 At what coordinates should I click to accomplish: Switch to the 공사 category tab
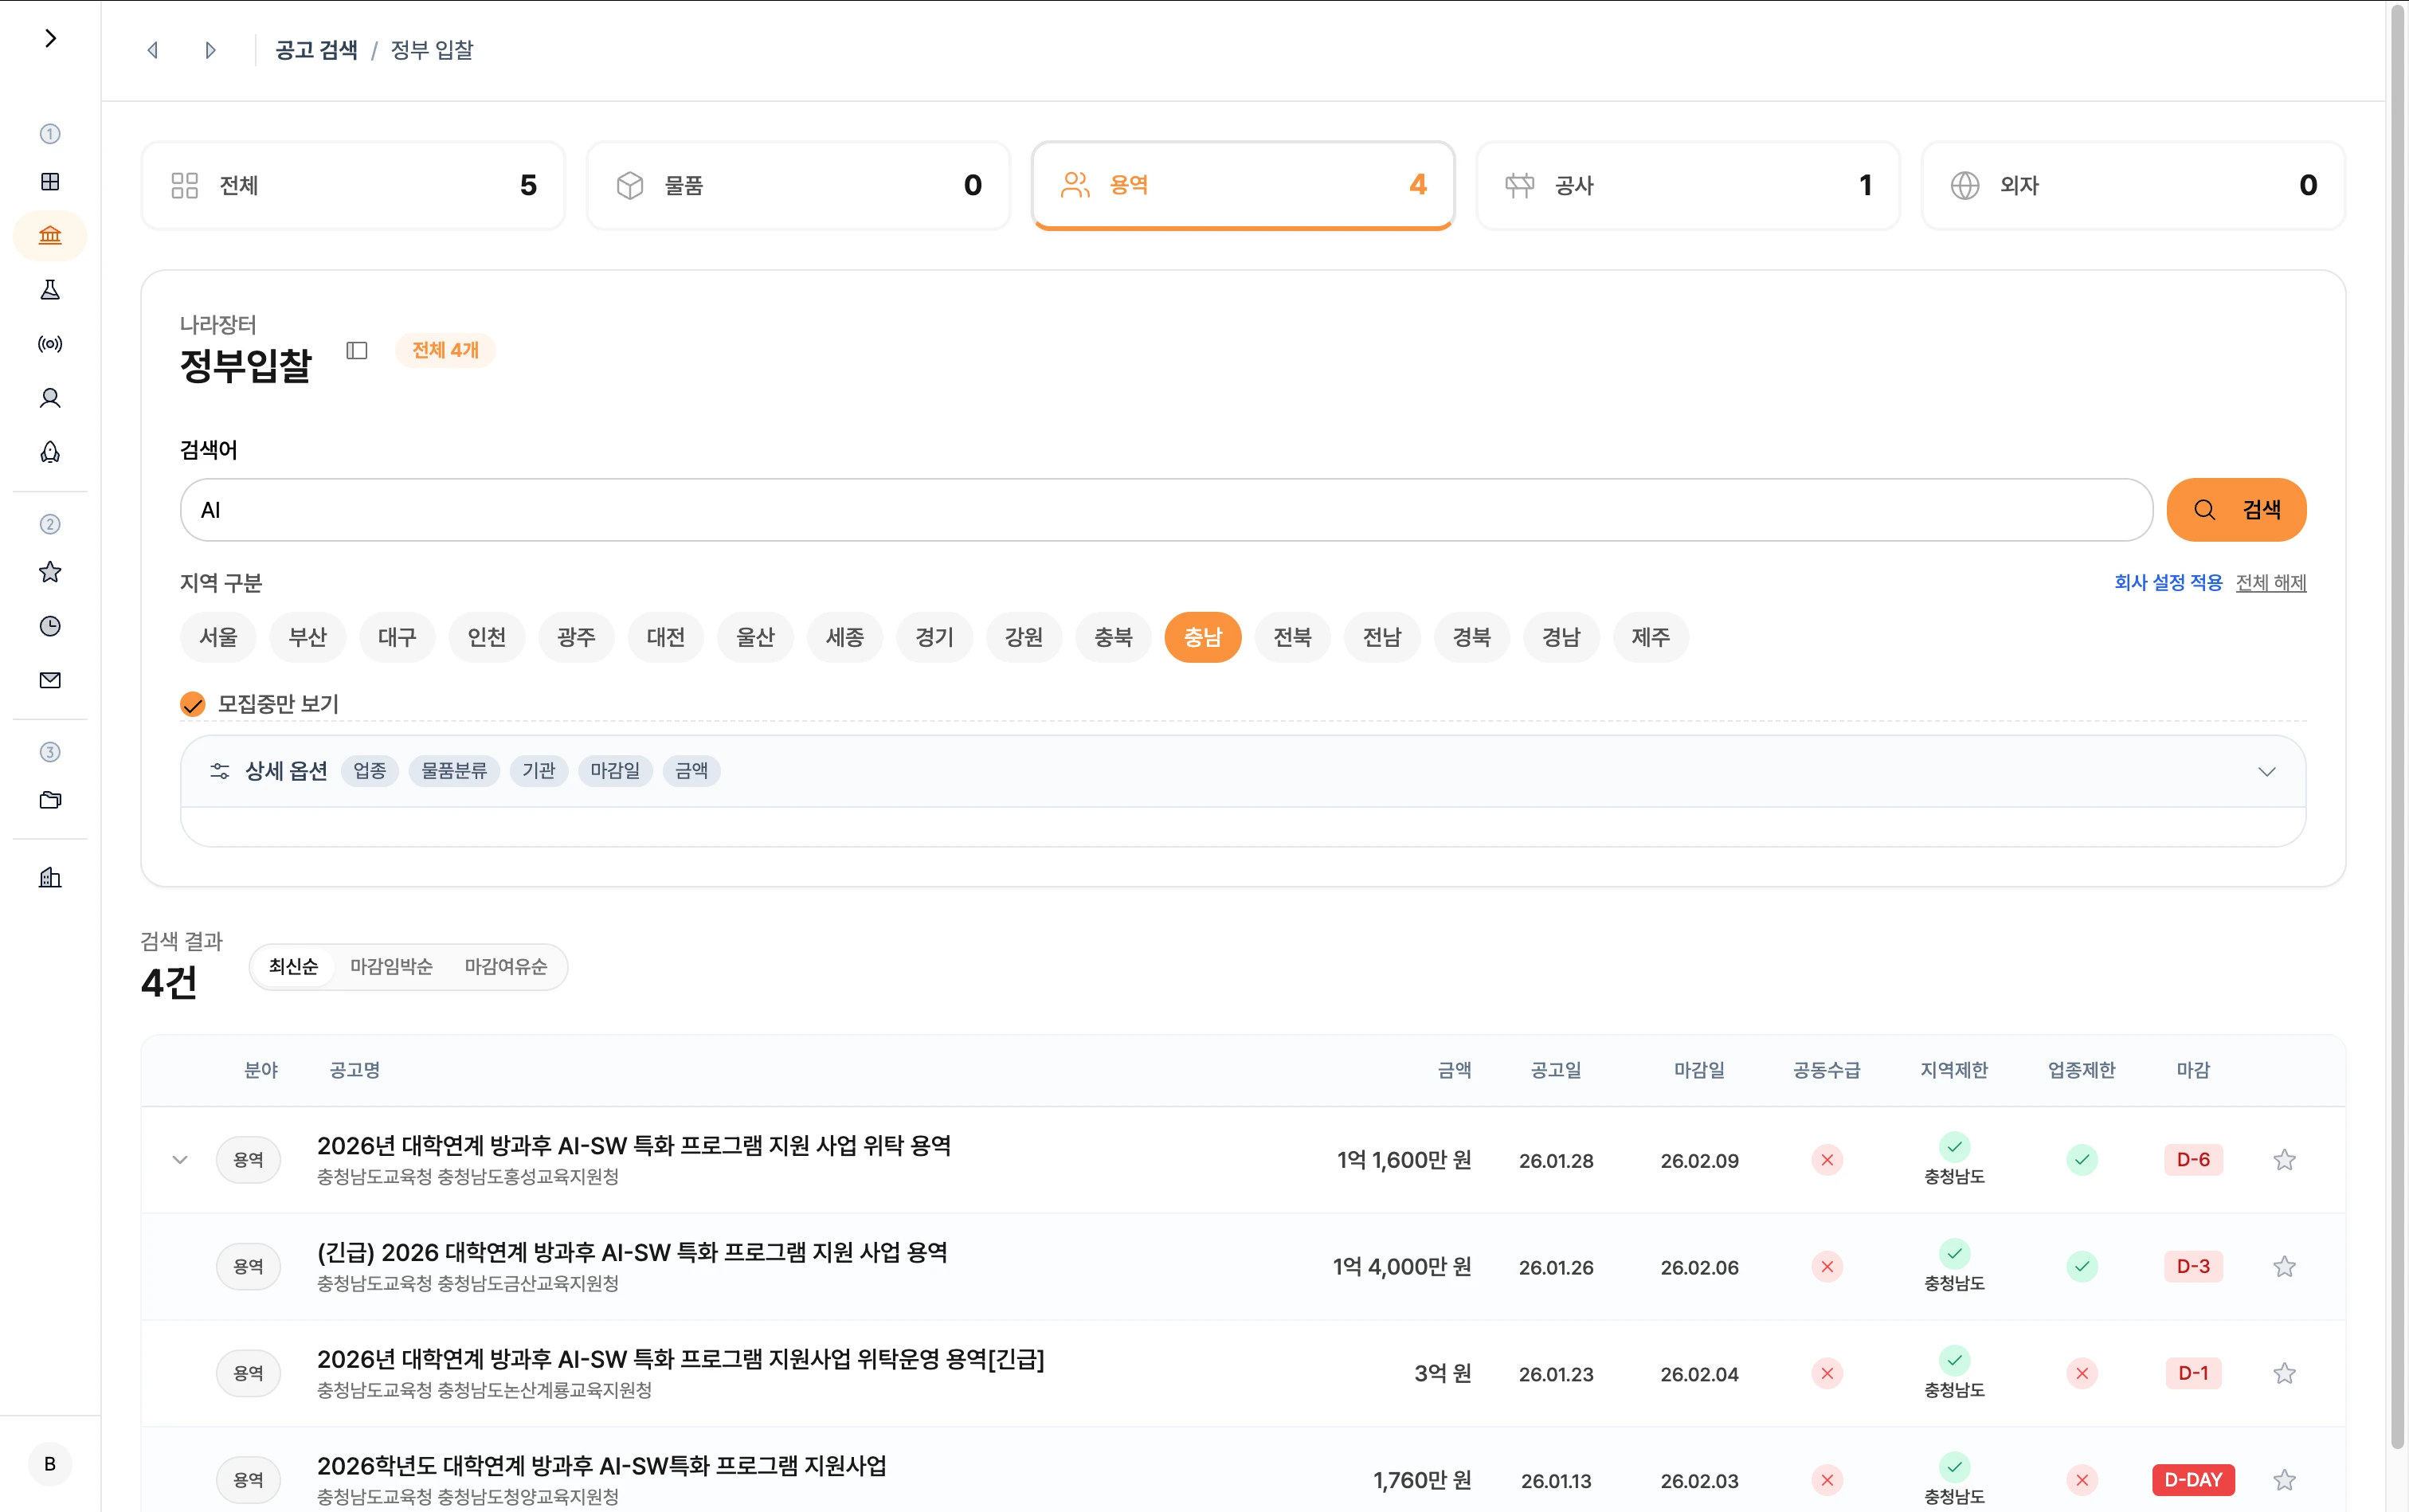point(1687,185)
